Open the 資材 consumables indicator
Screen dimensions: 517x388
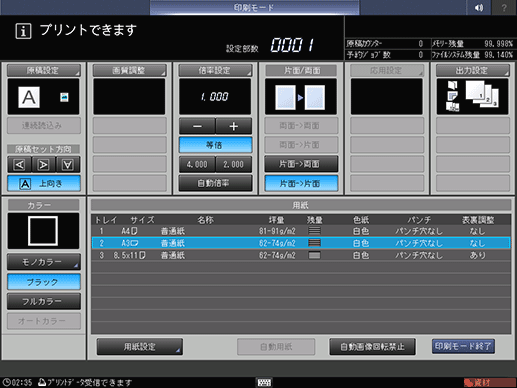click(x=489, y=383)
